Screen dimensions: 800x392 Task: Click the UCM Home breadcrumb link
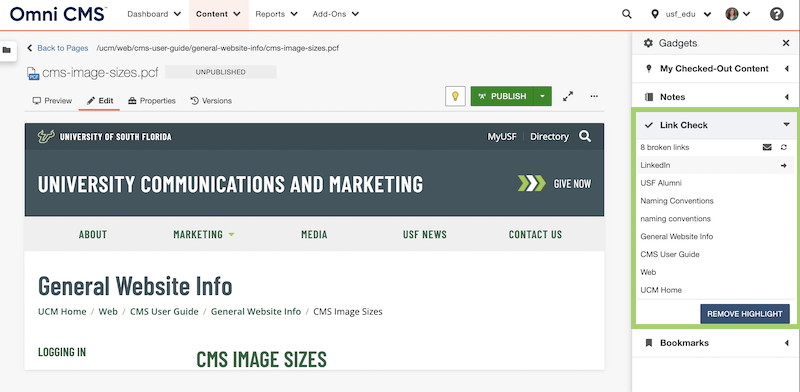[62, 311]
